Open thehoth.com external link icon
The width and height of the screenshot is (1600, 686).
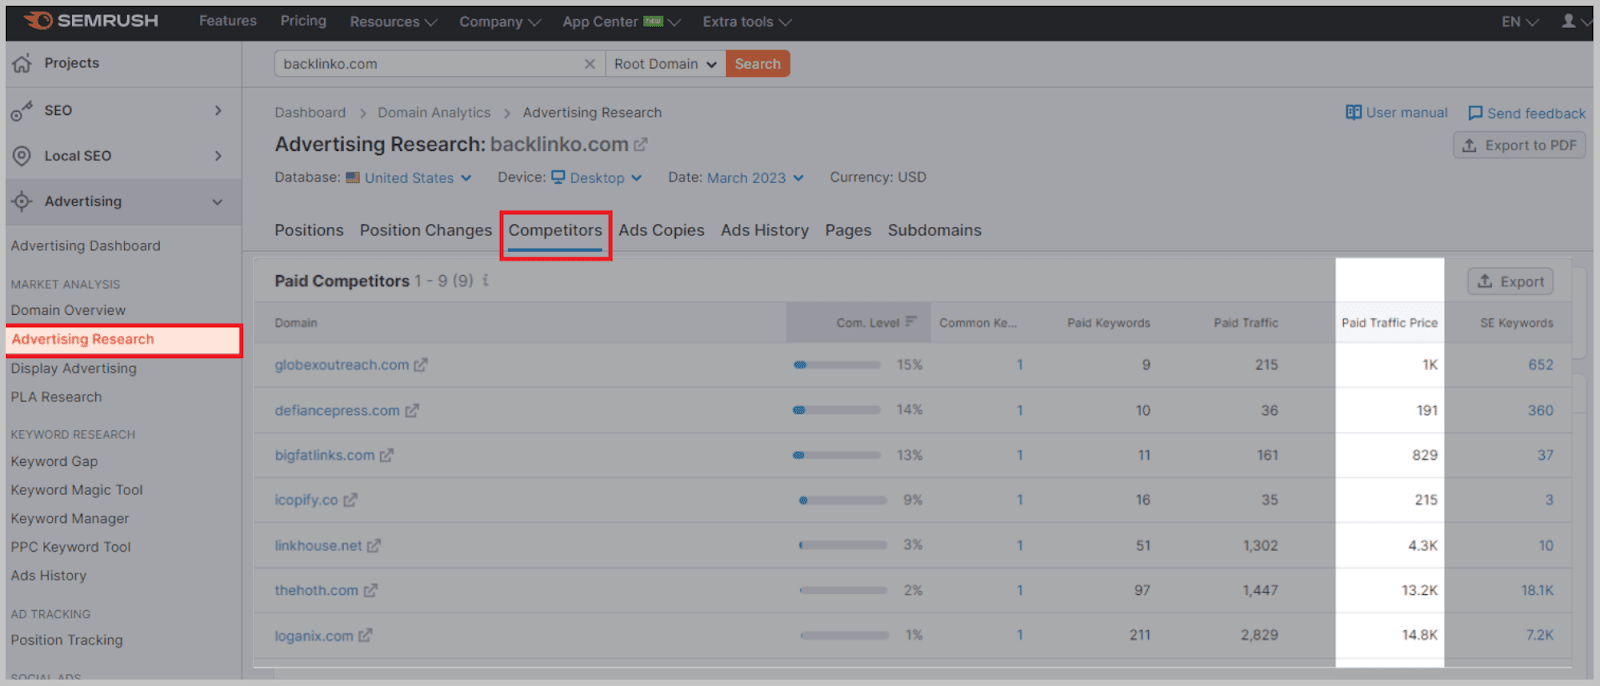tap(371, 591)
